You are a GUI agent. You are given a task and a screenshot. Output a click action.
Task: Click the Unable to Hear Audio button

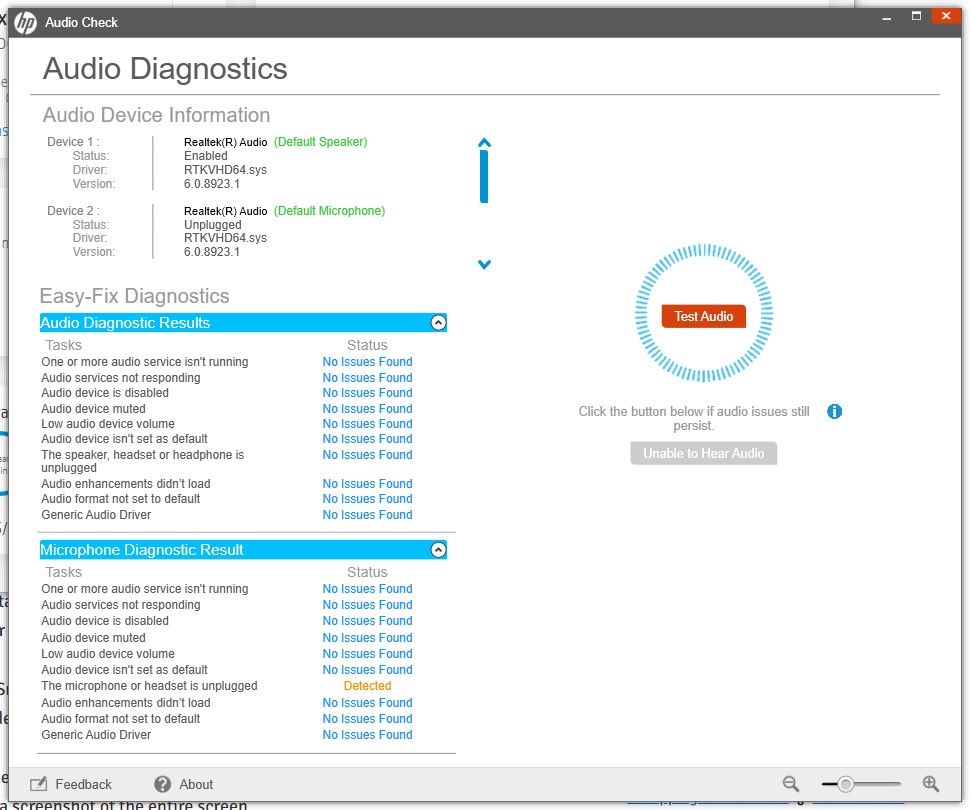[x=703, y=454]
